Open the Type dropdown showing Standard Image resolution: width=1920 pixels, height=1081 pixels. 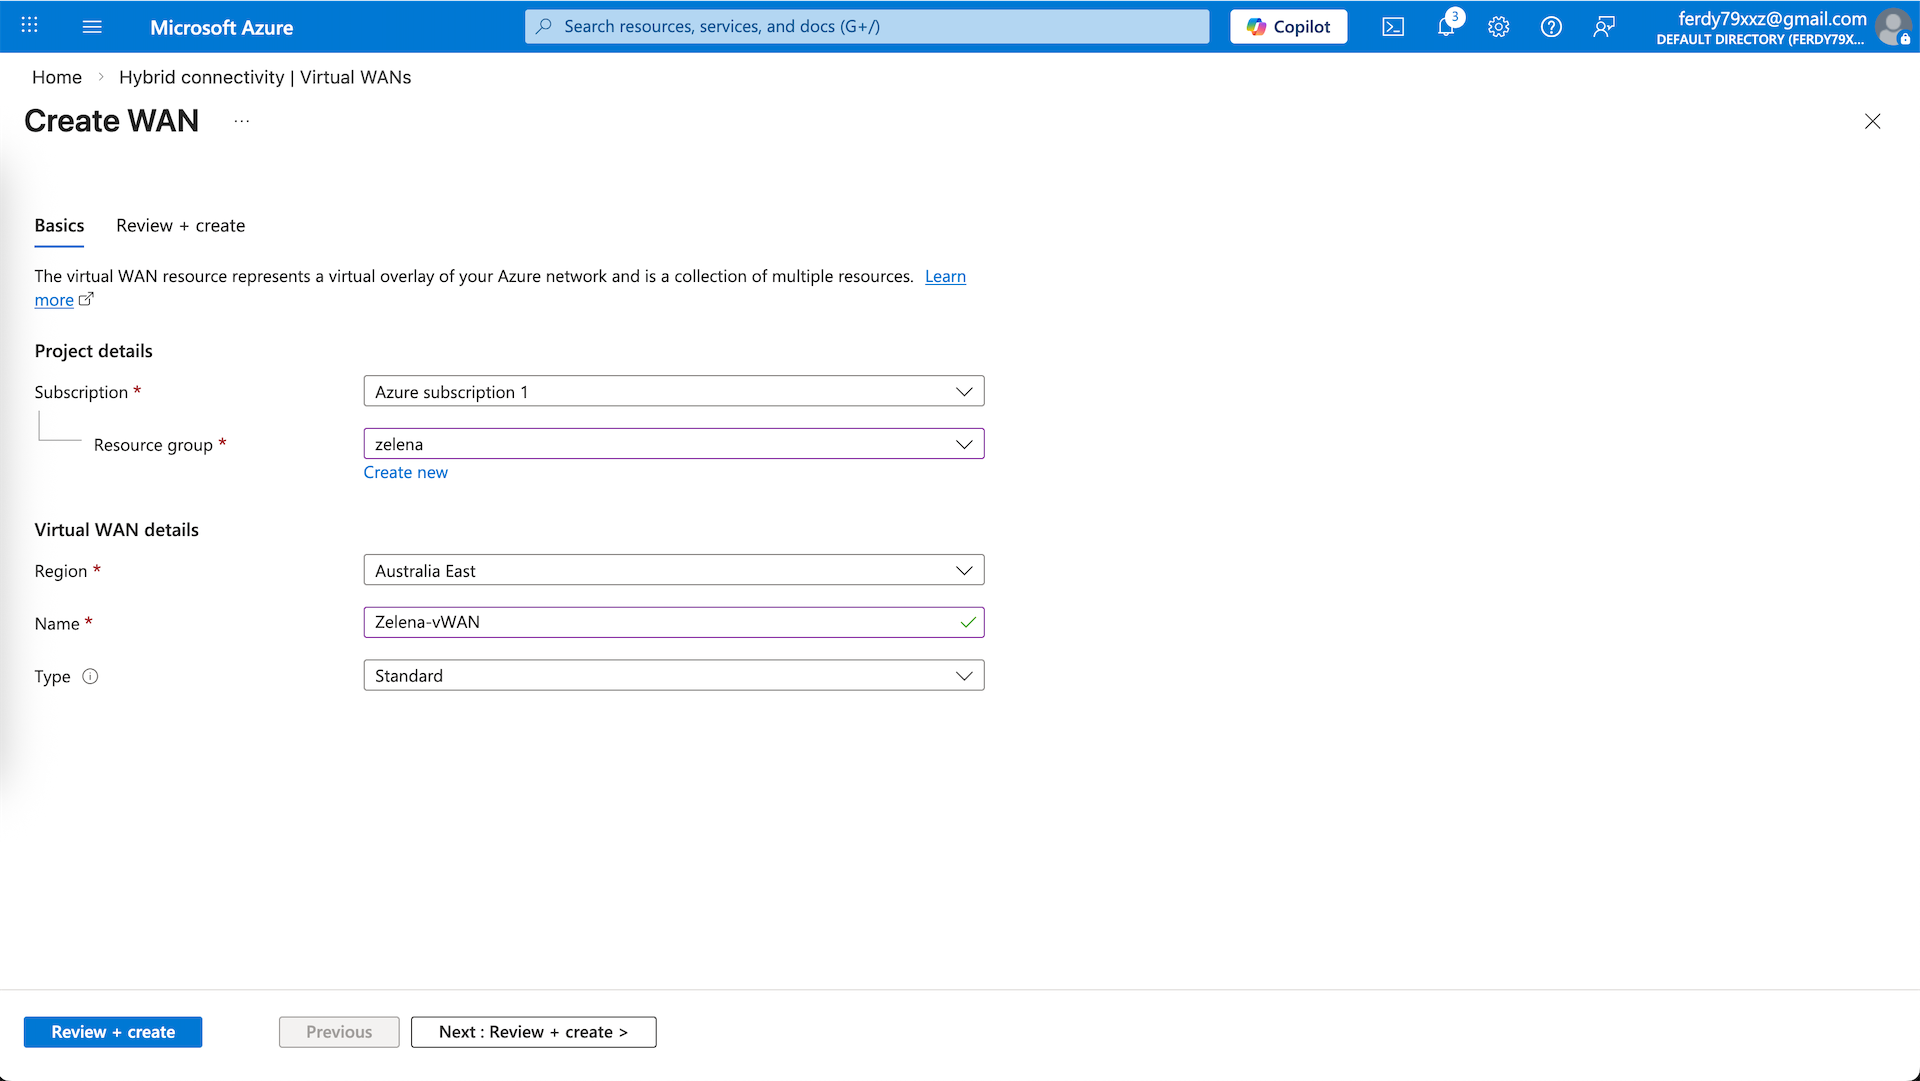point(673,676)
